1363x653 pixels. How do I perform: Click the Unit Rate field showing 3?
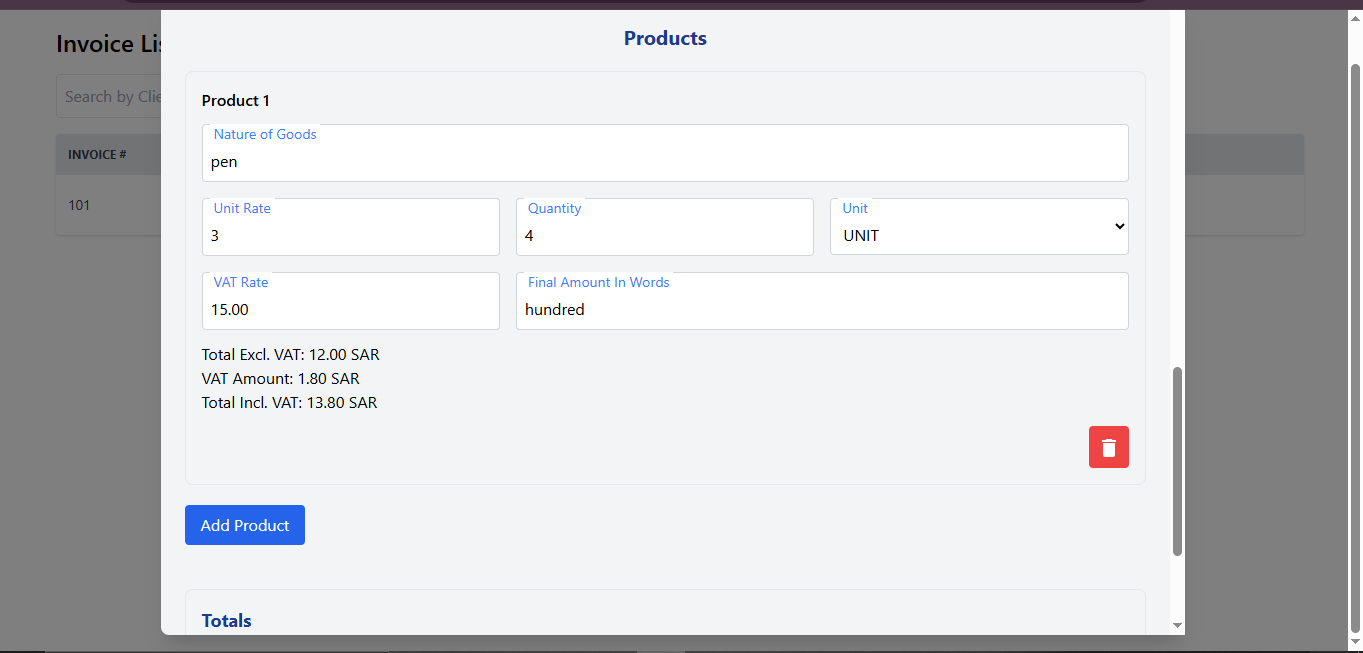coord(350,235)
